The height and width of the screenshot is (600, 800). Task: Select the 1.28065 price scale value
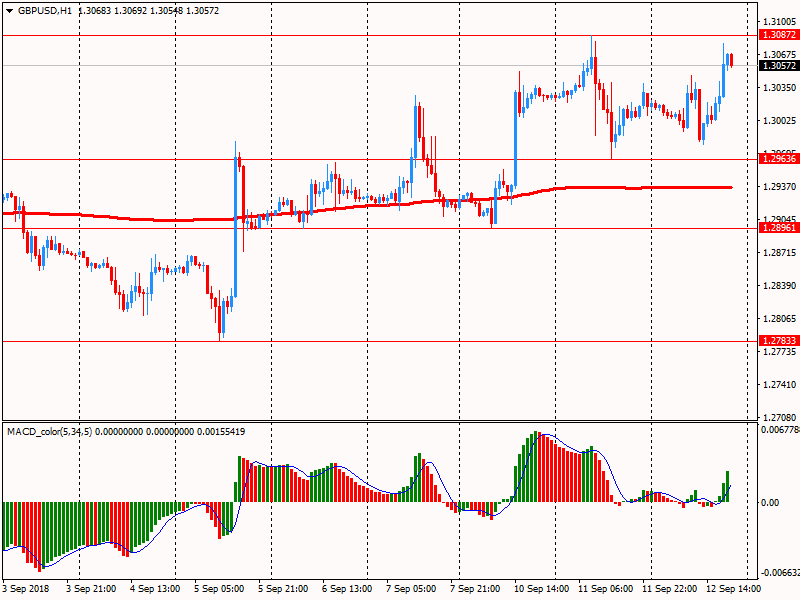(x=779, y=319)
